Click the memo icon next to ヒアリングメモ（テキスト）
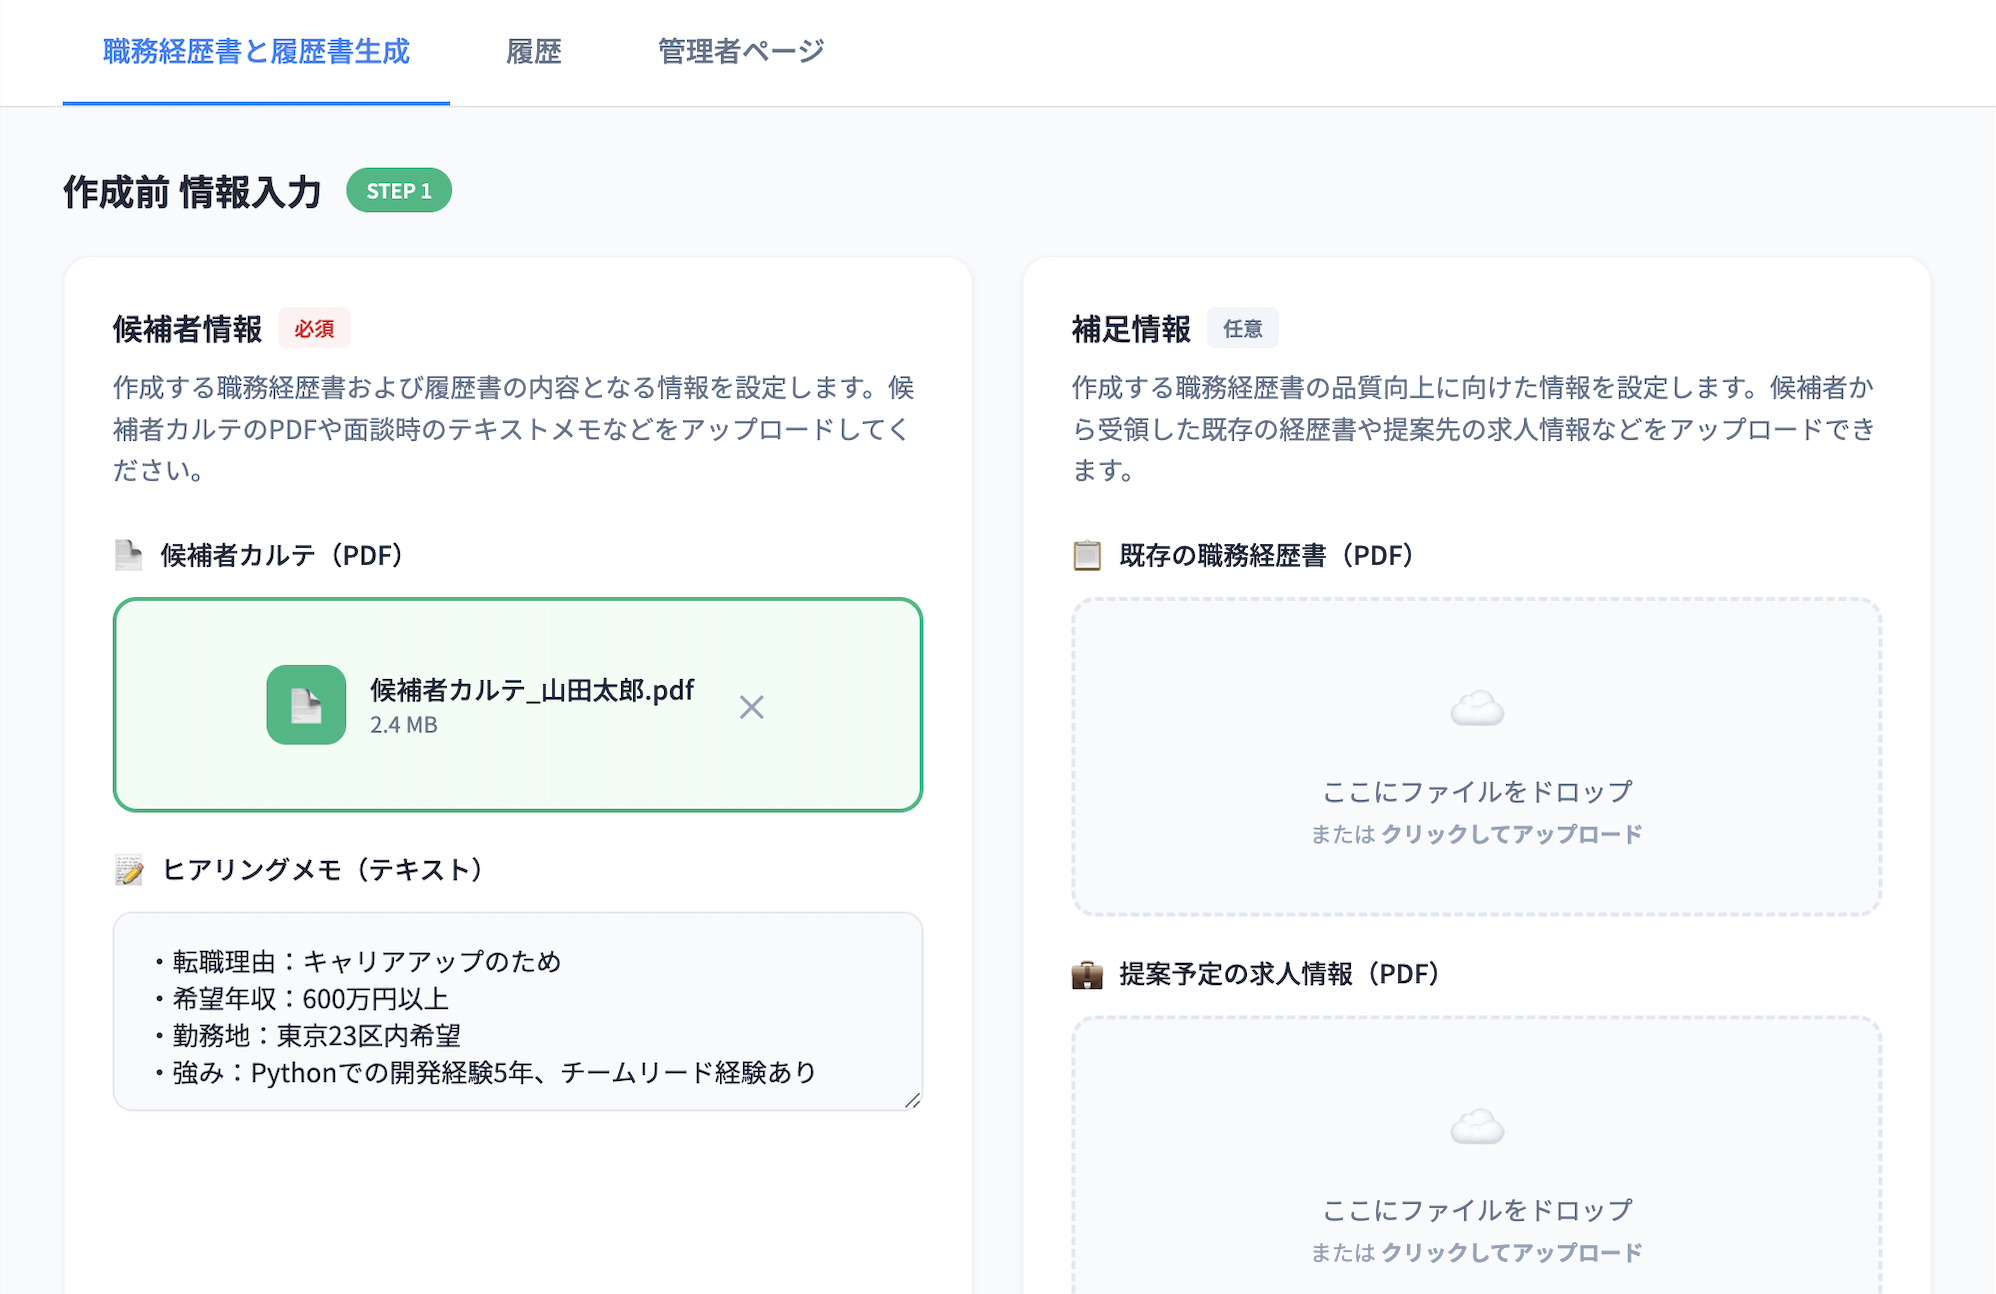This screenshot has width=1996, height=1294. [128, 870]
